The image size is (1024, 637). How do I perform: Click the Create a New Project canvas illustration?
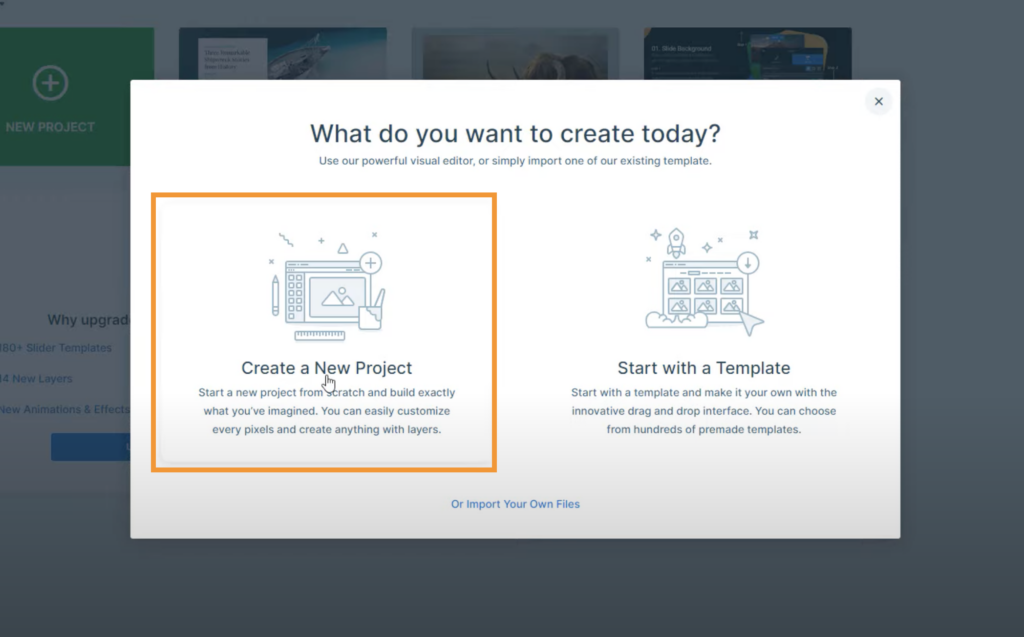click(x=326, y=289)
